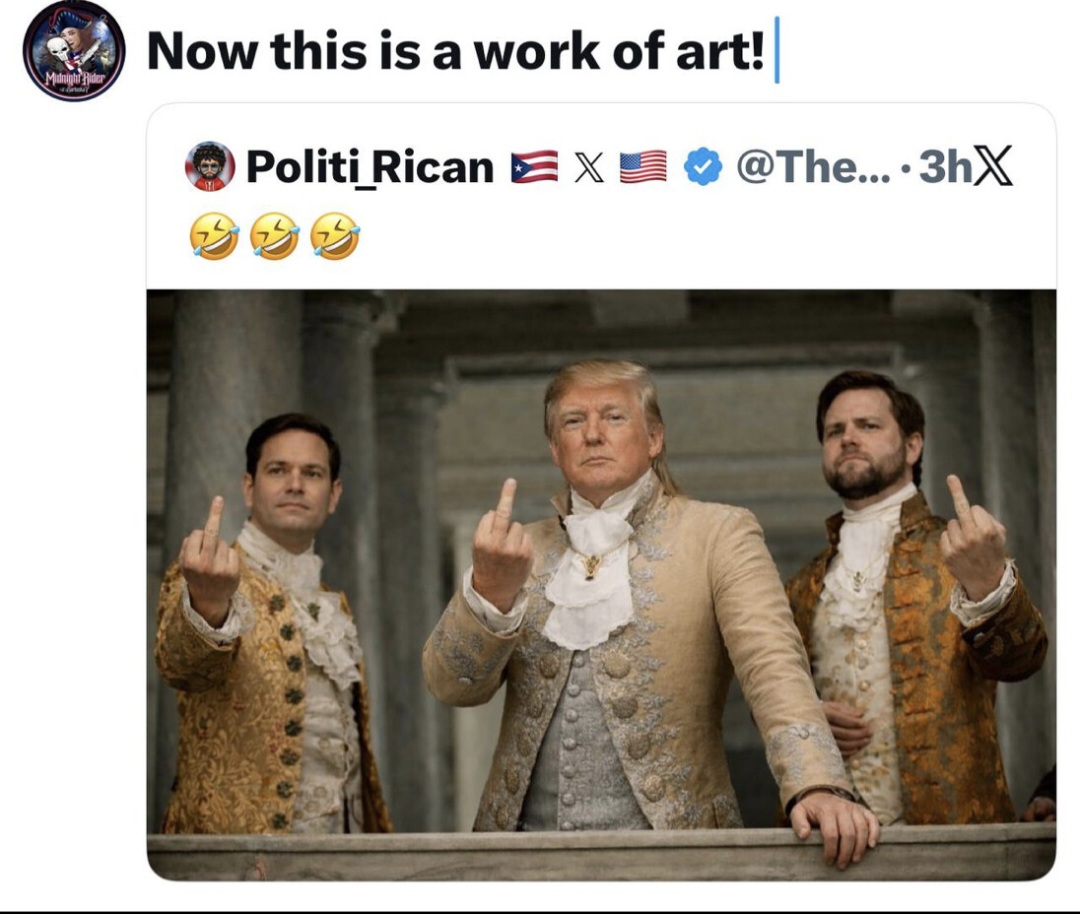Click the large X logo beside the timestamp

point(992,167)
